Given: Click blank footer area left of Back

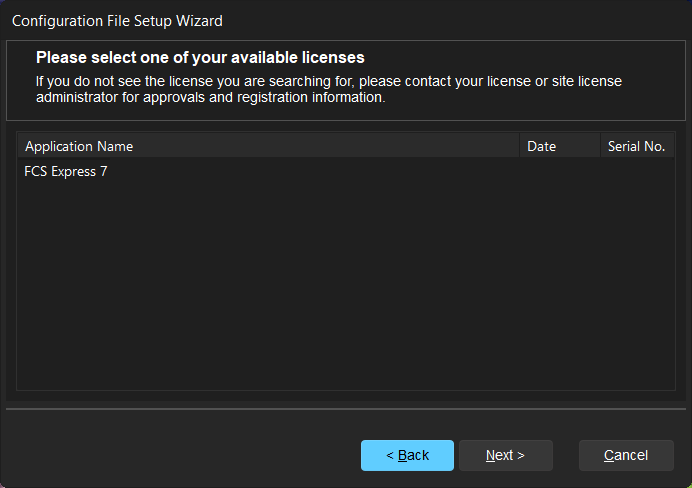Looking at the screenshot, I should (180, 455).
